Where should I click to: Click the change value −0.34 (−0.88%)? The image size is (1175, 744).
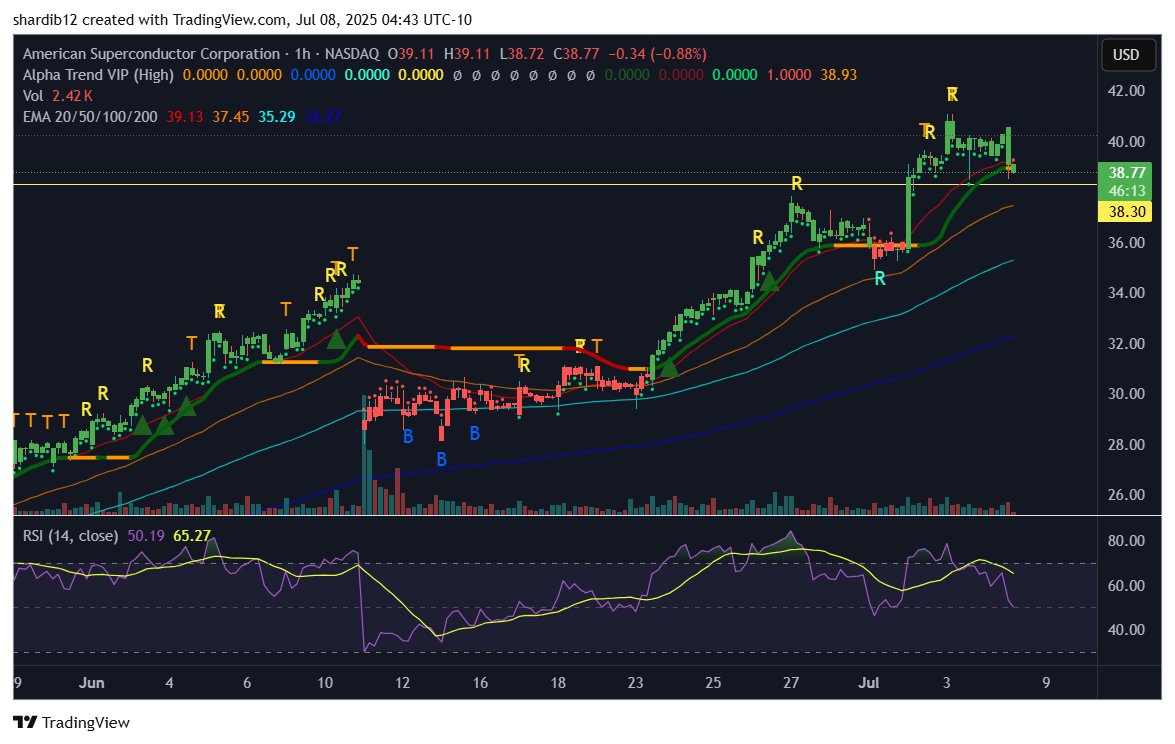click(657, 54)
